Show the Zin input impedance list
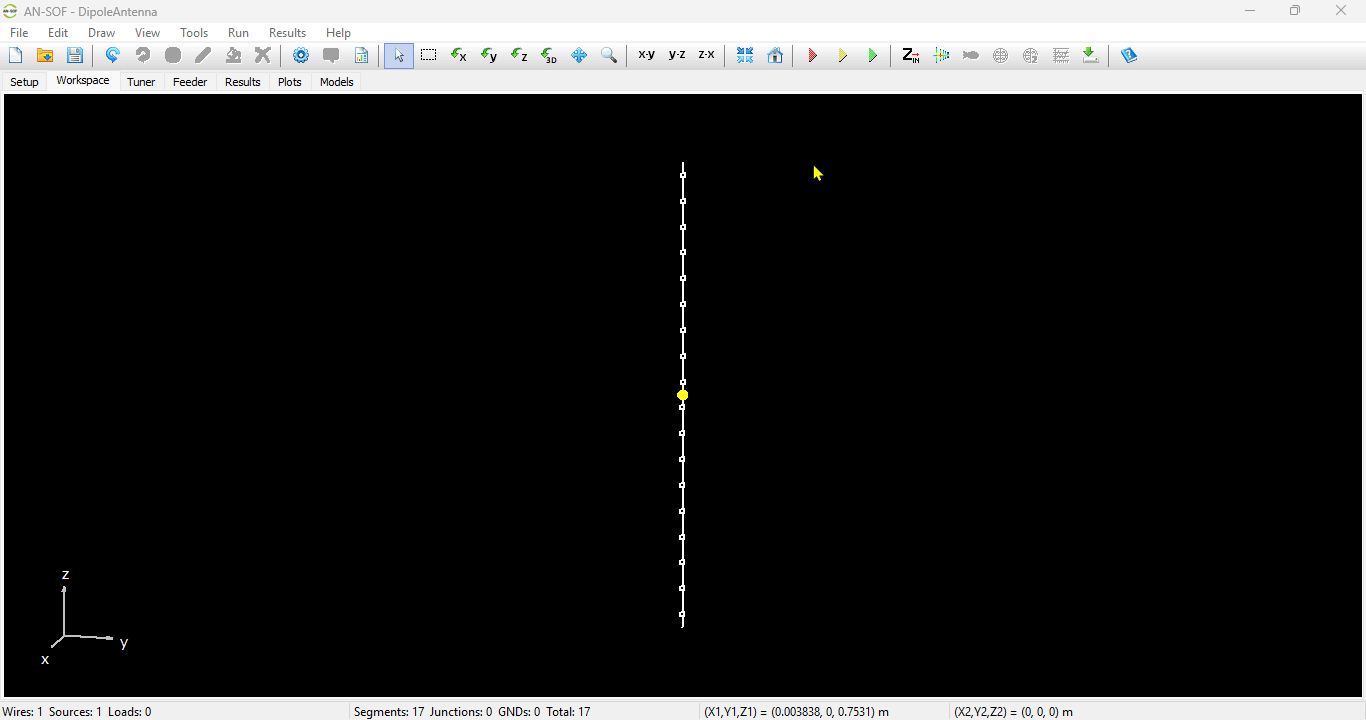 [911, 56]
